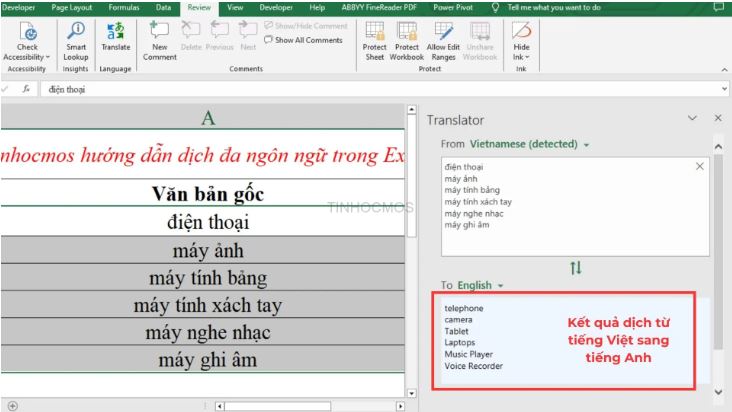732x412 pixels.
Task: Select cell containing máy nghe nhạc
Action: pyautogui.click(x=203, y=332)
